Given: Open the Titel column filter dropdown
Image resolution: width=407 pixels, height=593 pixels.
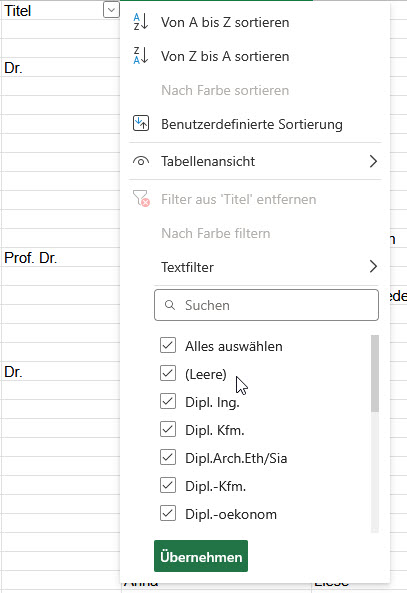Looking at the screenshot, I should 111,10.
